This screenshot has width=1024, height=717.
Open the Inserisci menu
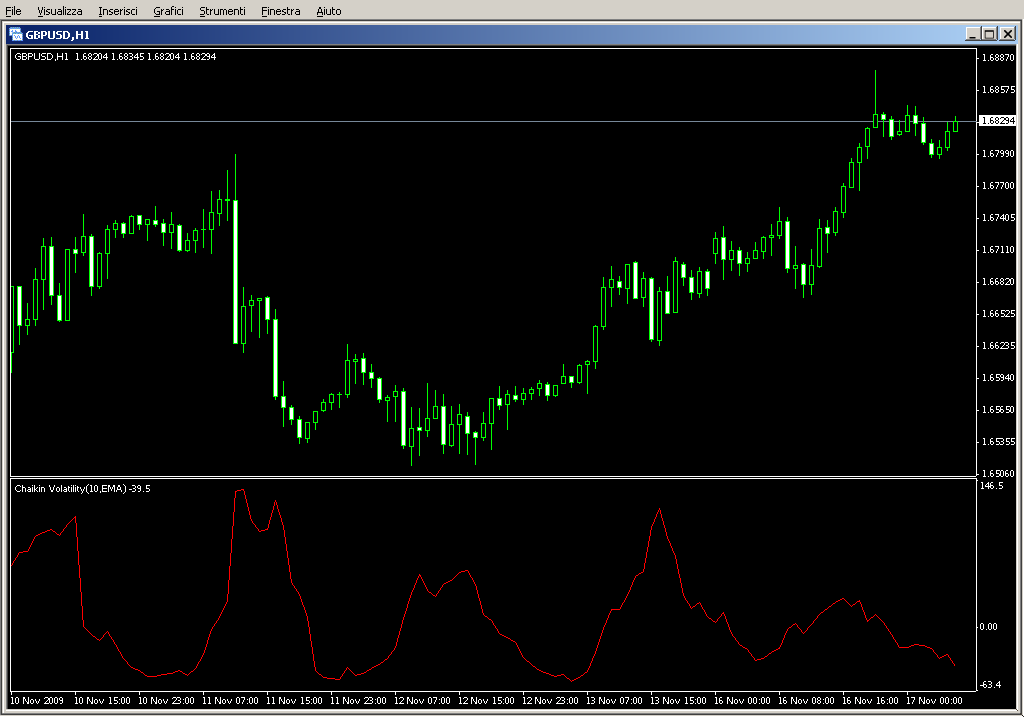tap(118, 11)
